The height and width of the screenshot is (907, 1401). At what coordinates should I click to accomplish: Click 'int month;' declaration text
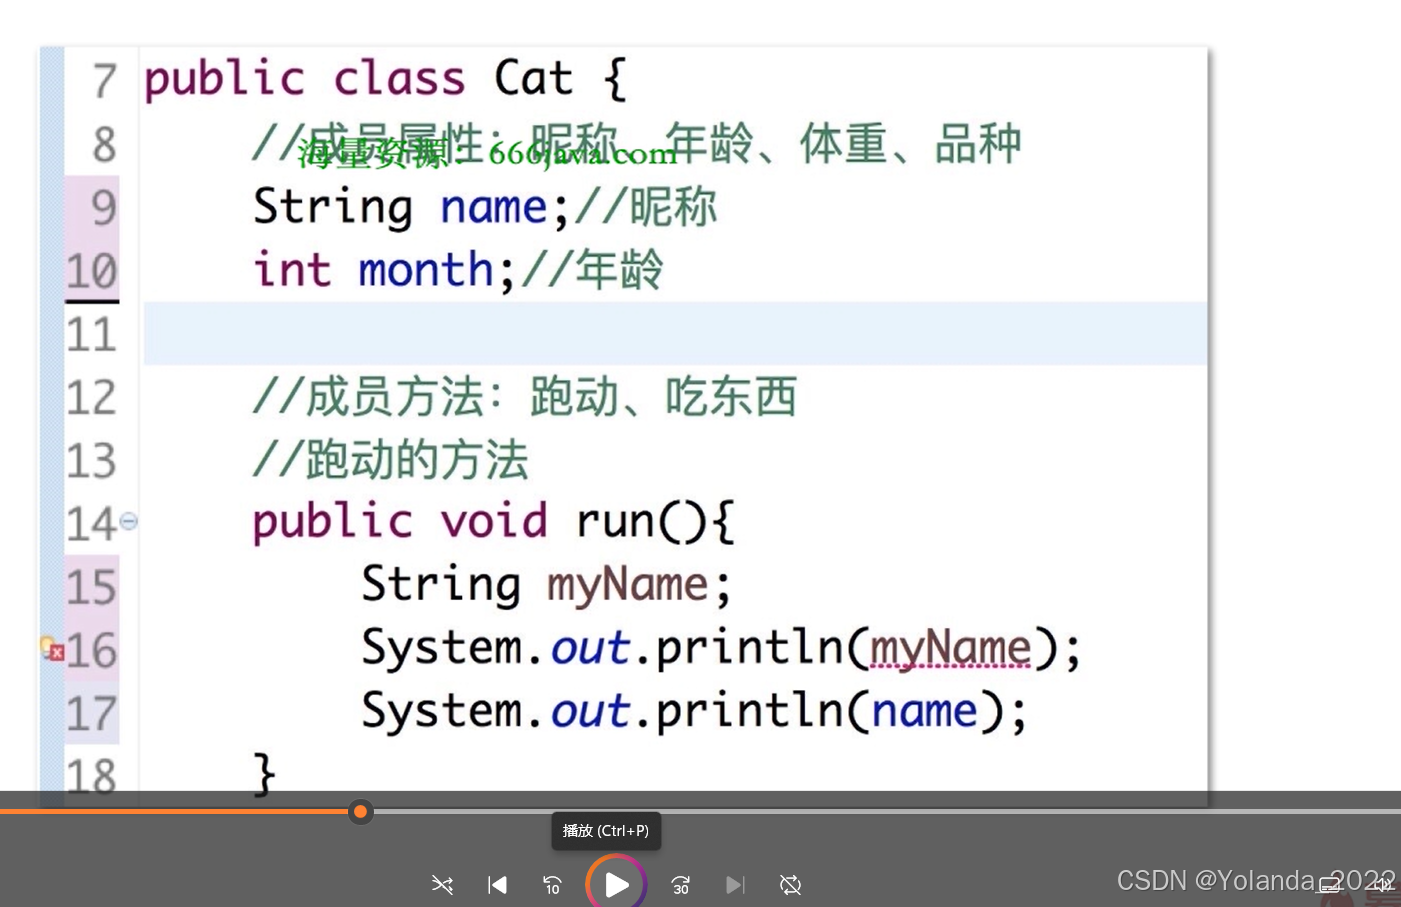[384, 270]
